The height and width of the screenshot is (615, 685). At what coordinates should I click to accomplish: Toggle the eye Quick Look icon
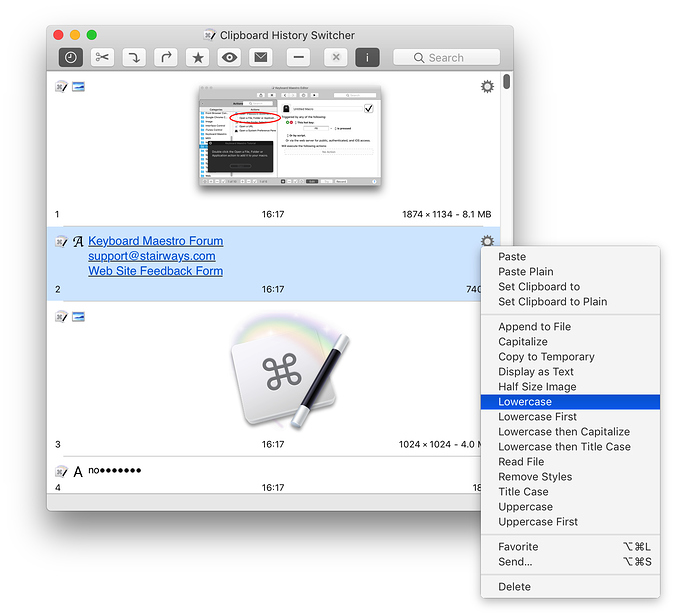229,57
